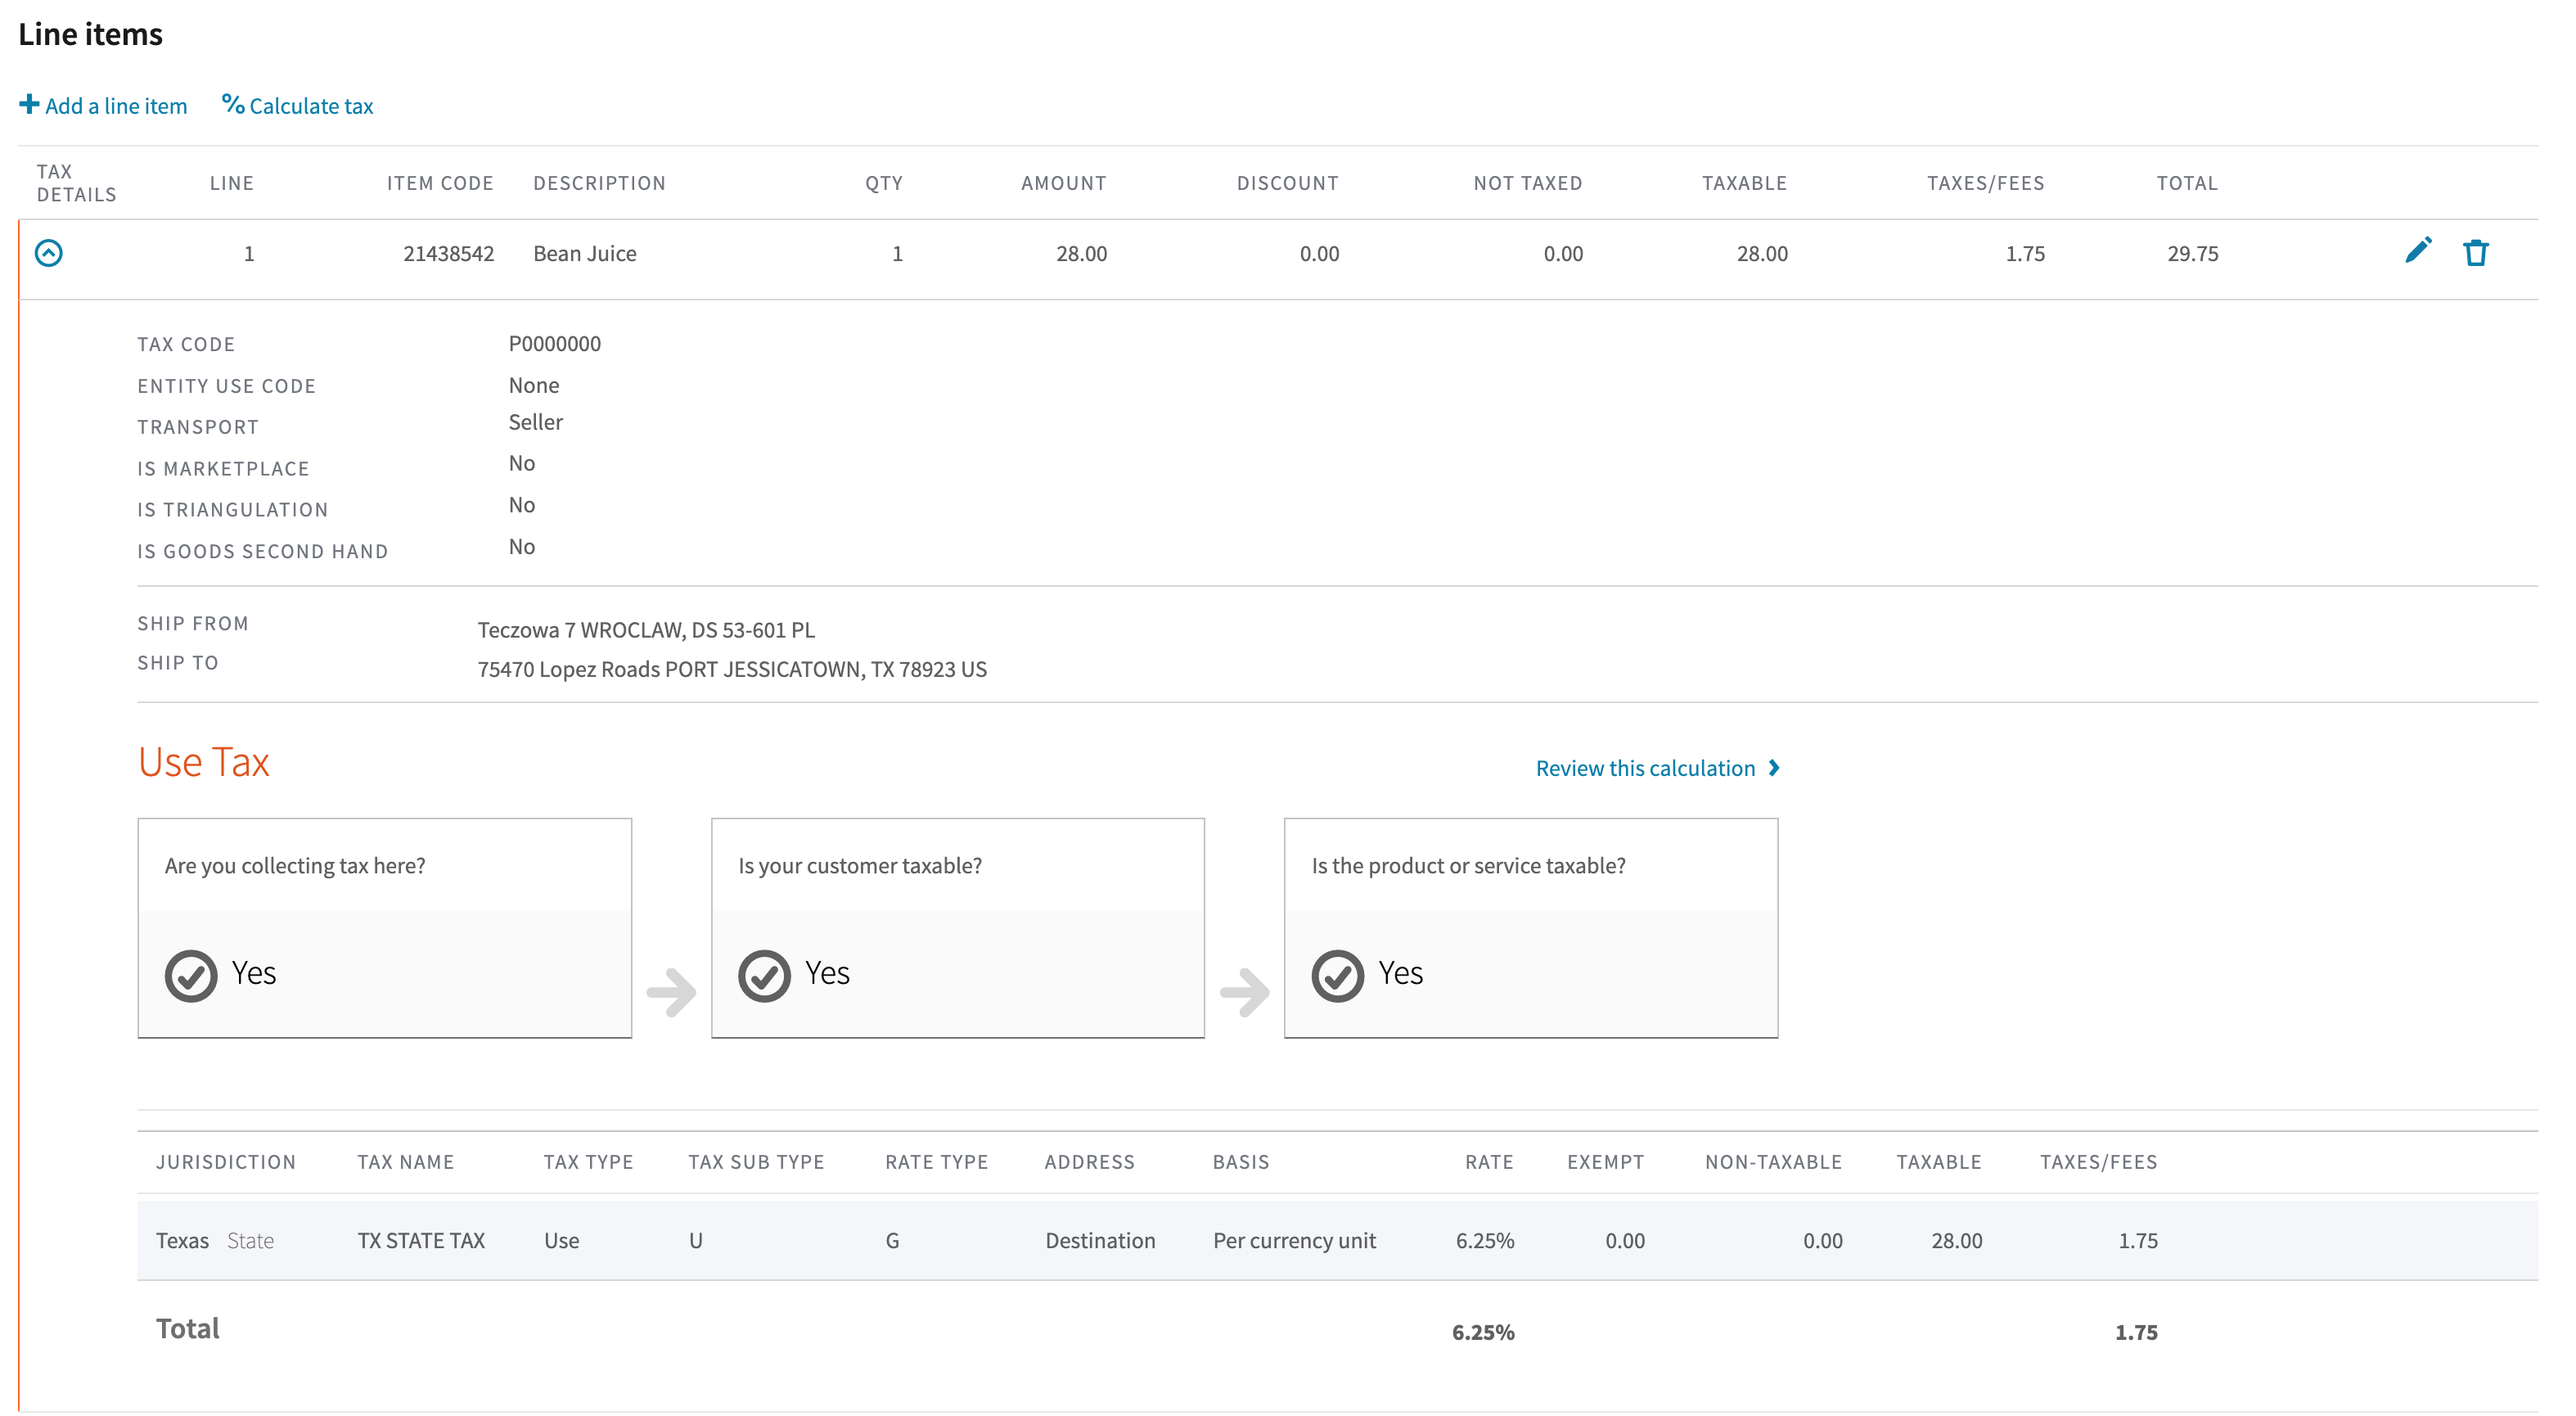
Task: Click the plus icon next to Add a line item
Action: point(28,104)
